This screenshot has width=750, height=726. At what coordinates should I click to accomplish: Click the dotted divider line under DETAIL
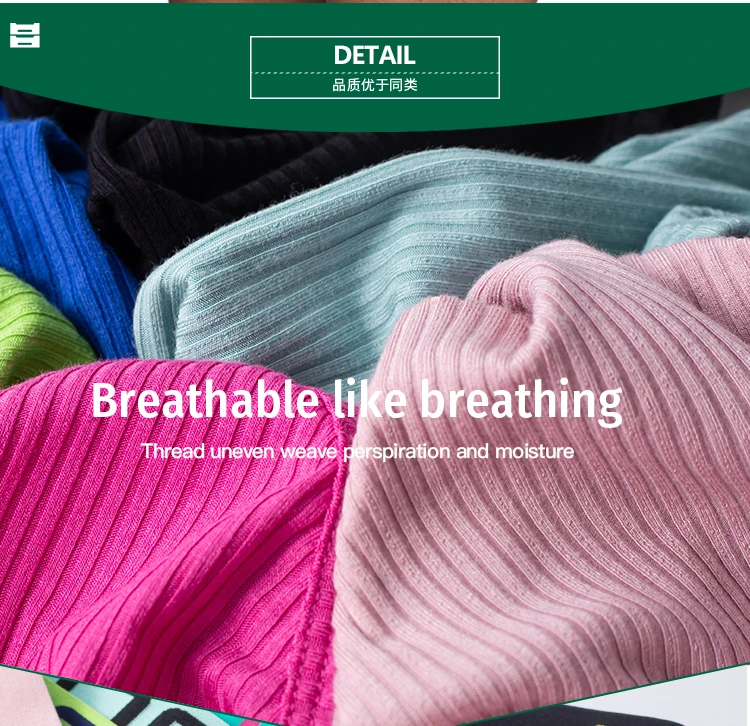pyautogui.click(x=375, y=73)
